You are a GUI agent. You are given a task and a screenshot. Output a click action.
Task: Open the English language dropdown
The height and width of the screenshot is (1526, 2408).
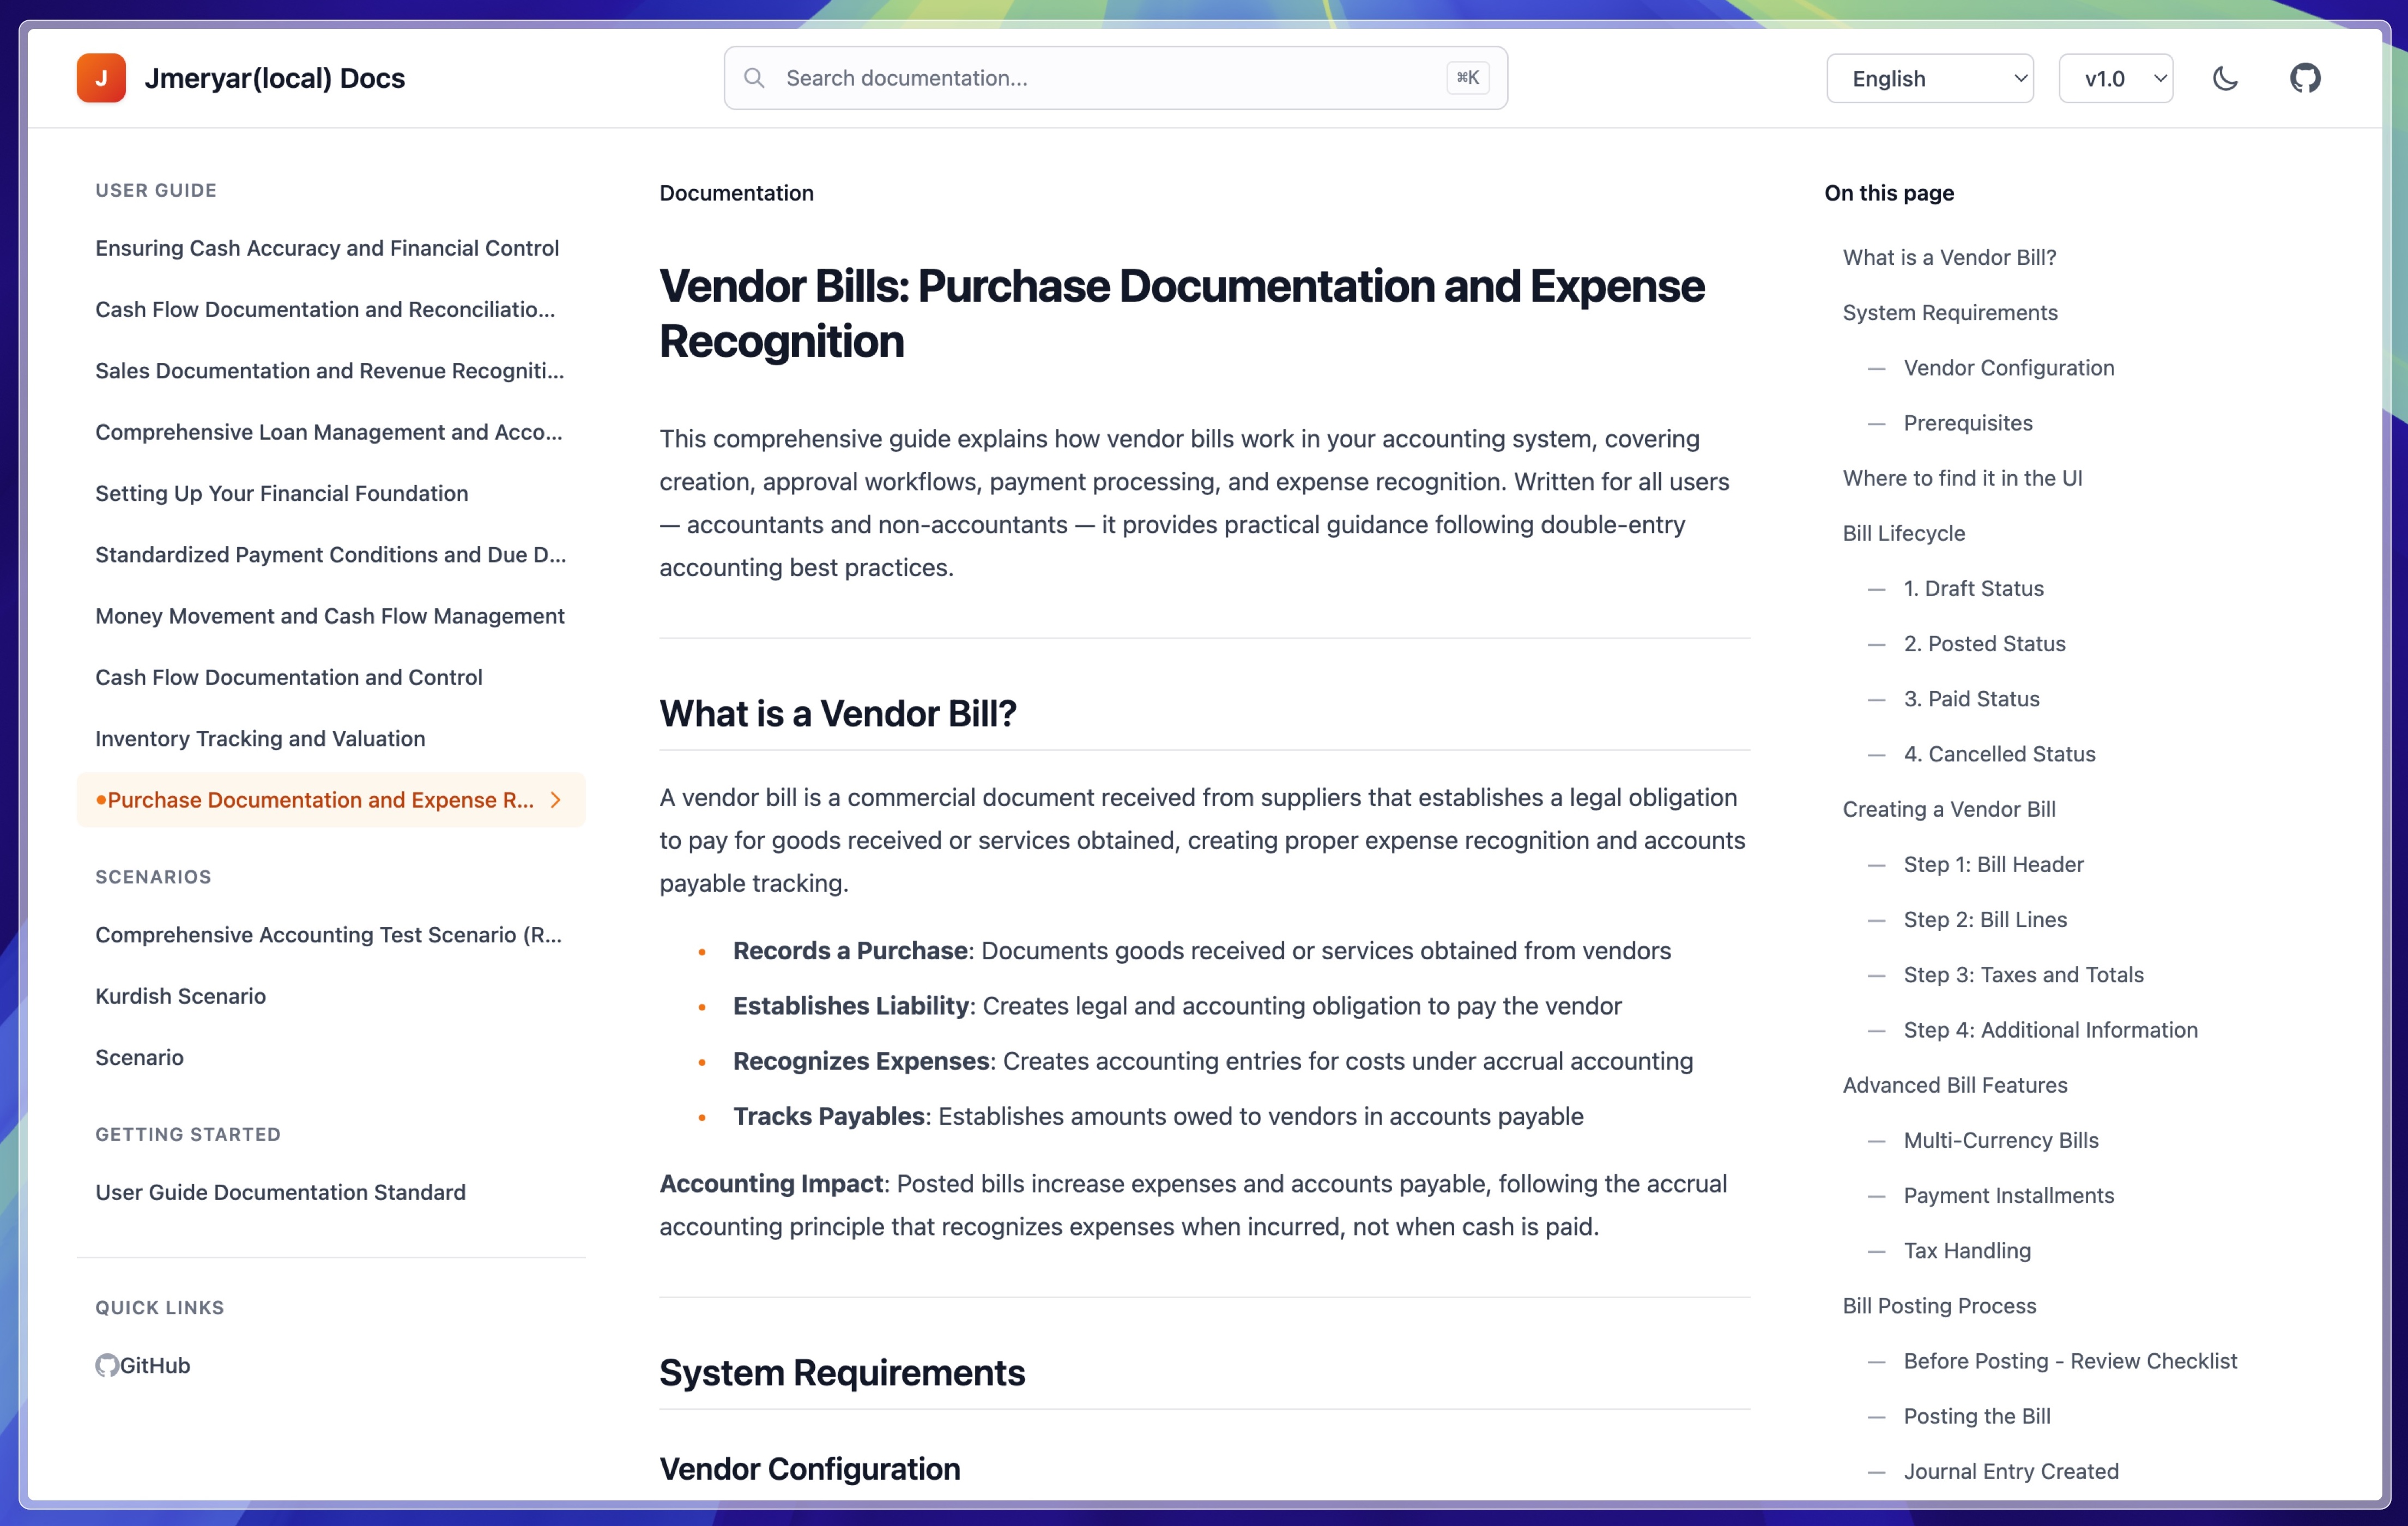point(1929,78)
